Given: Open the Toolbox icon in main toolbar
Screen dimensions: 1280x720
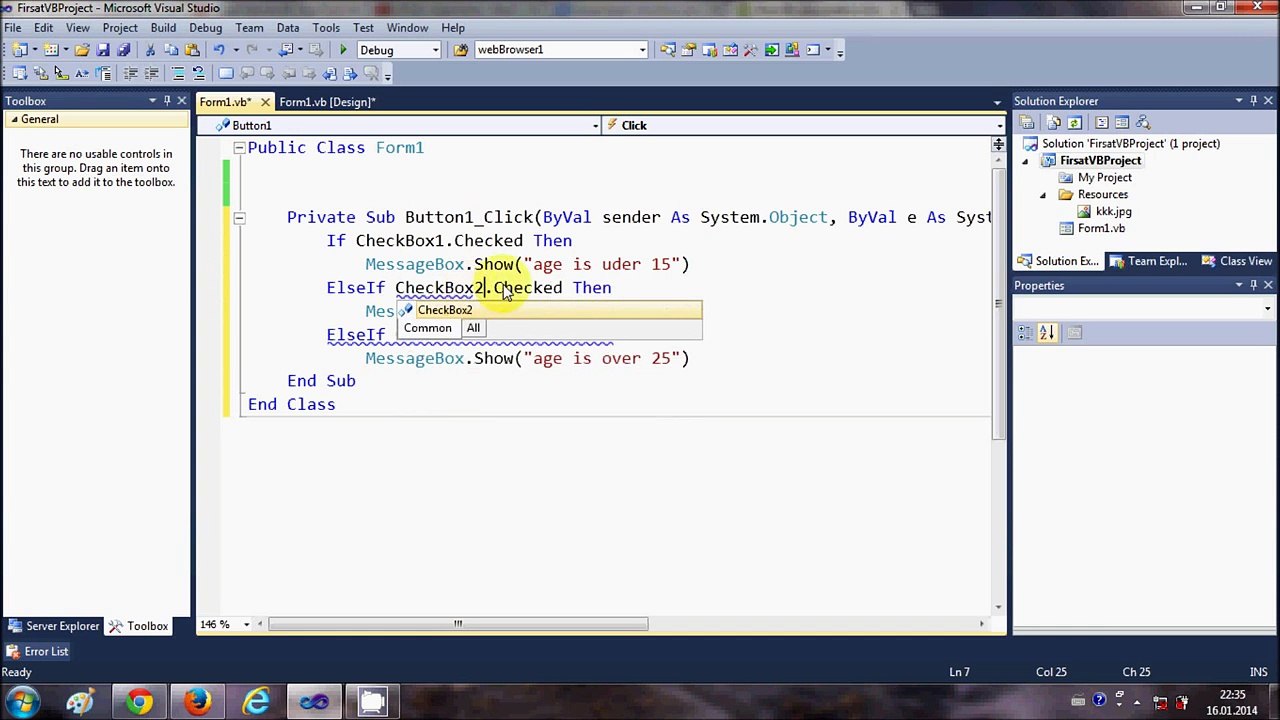Looking at the screenshot, I should click(751, 50).
